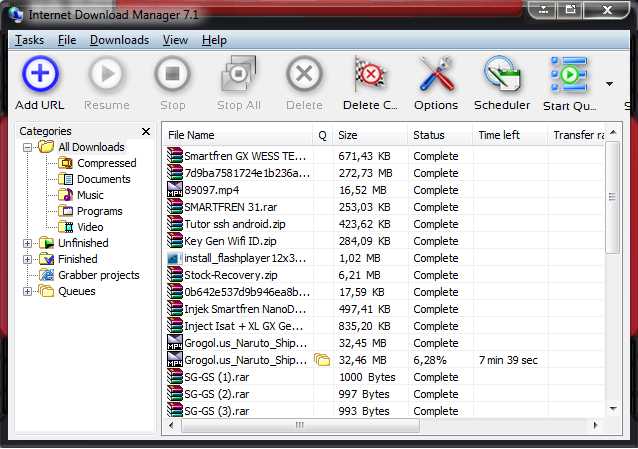Click the Add URL toolbar icon
The image size is (638, 449).
click(x=40, y=74)
